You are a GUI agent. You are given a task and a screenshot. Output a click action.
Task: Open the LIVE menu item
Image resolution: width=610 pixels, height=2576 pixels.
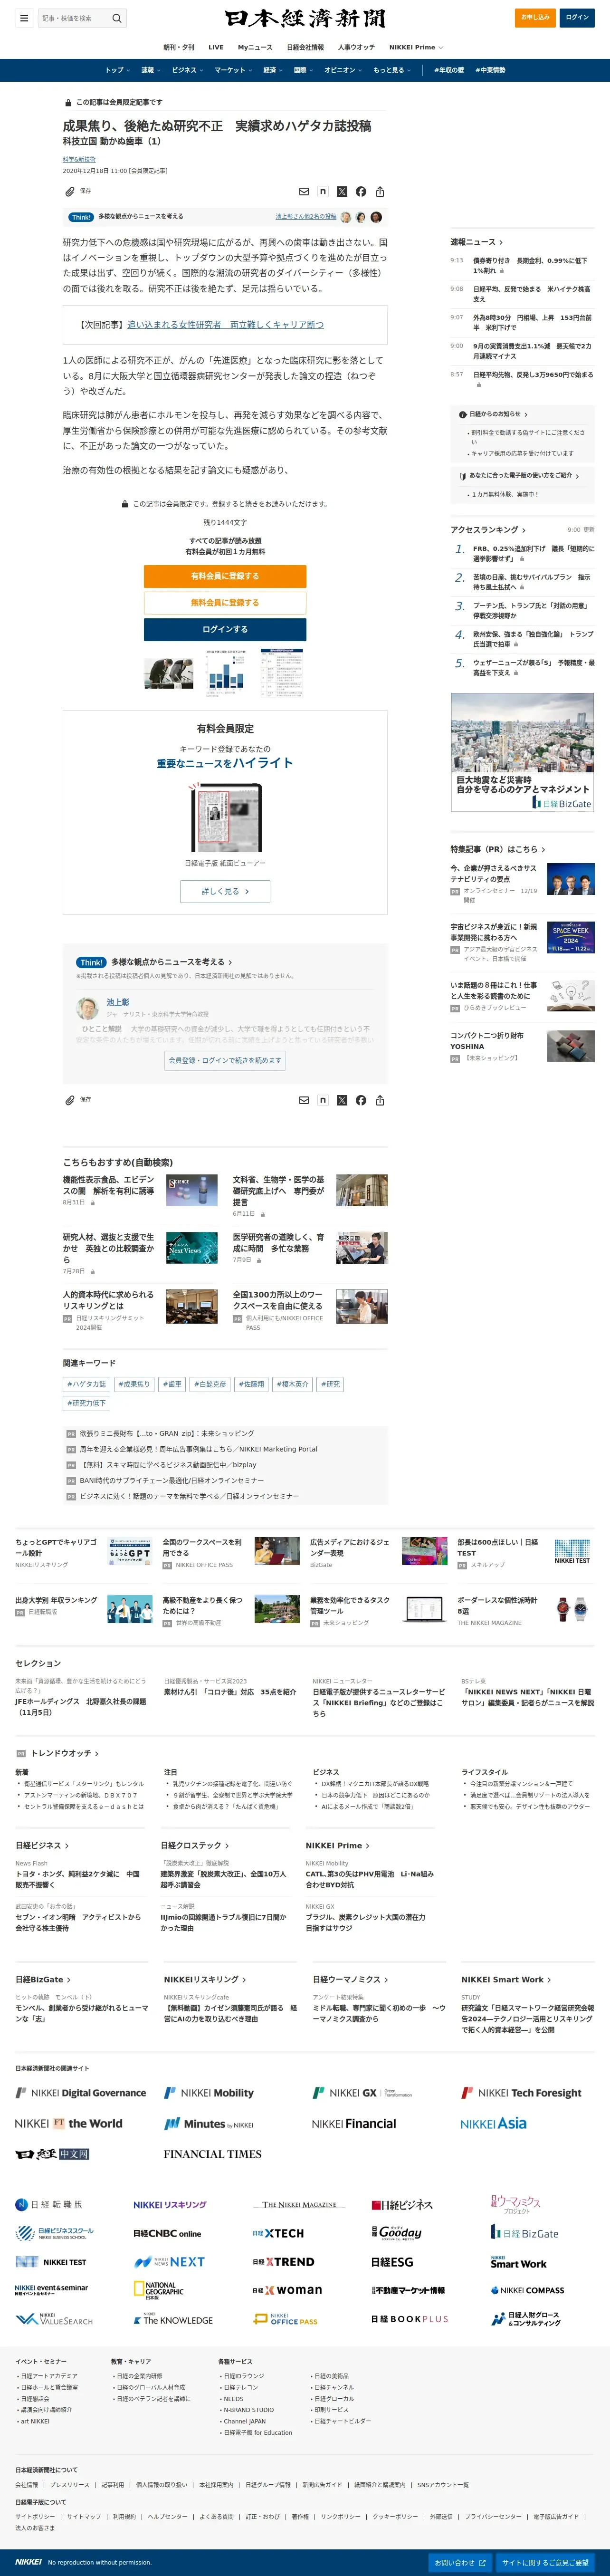coord(216,47)
